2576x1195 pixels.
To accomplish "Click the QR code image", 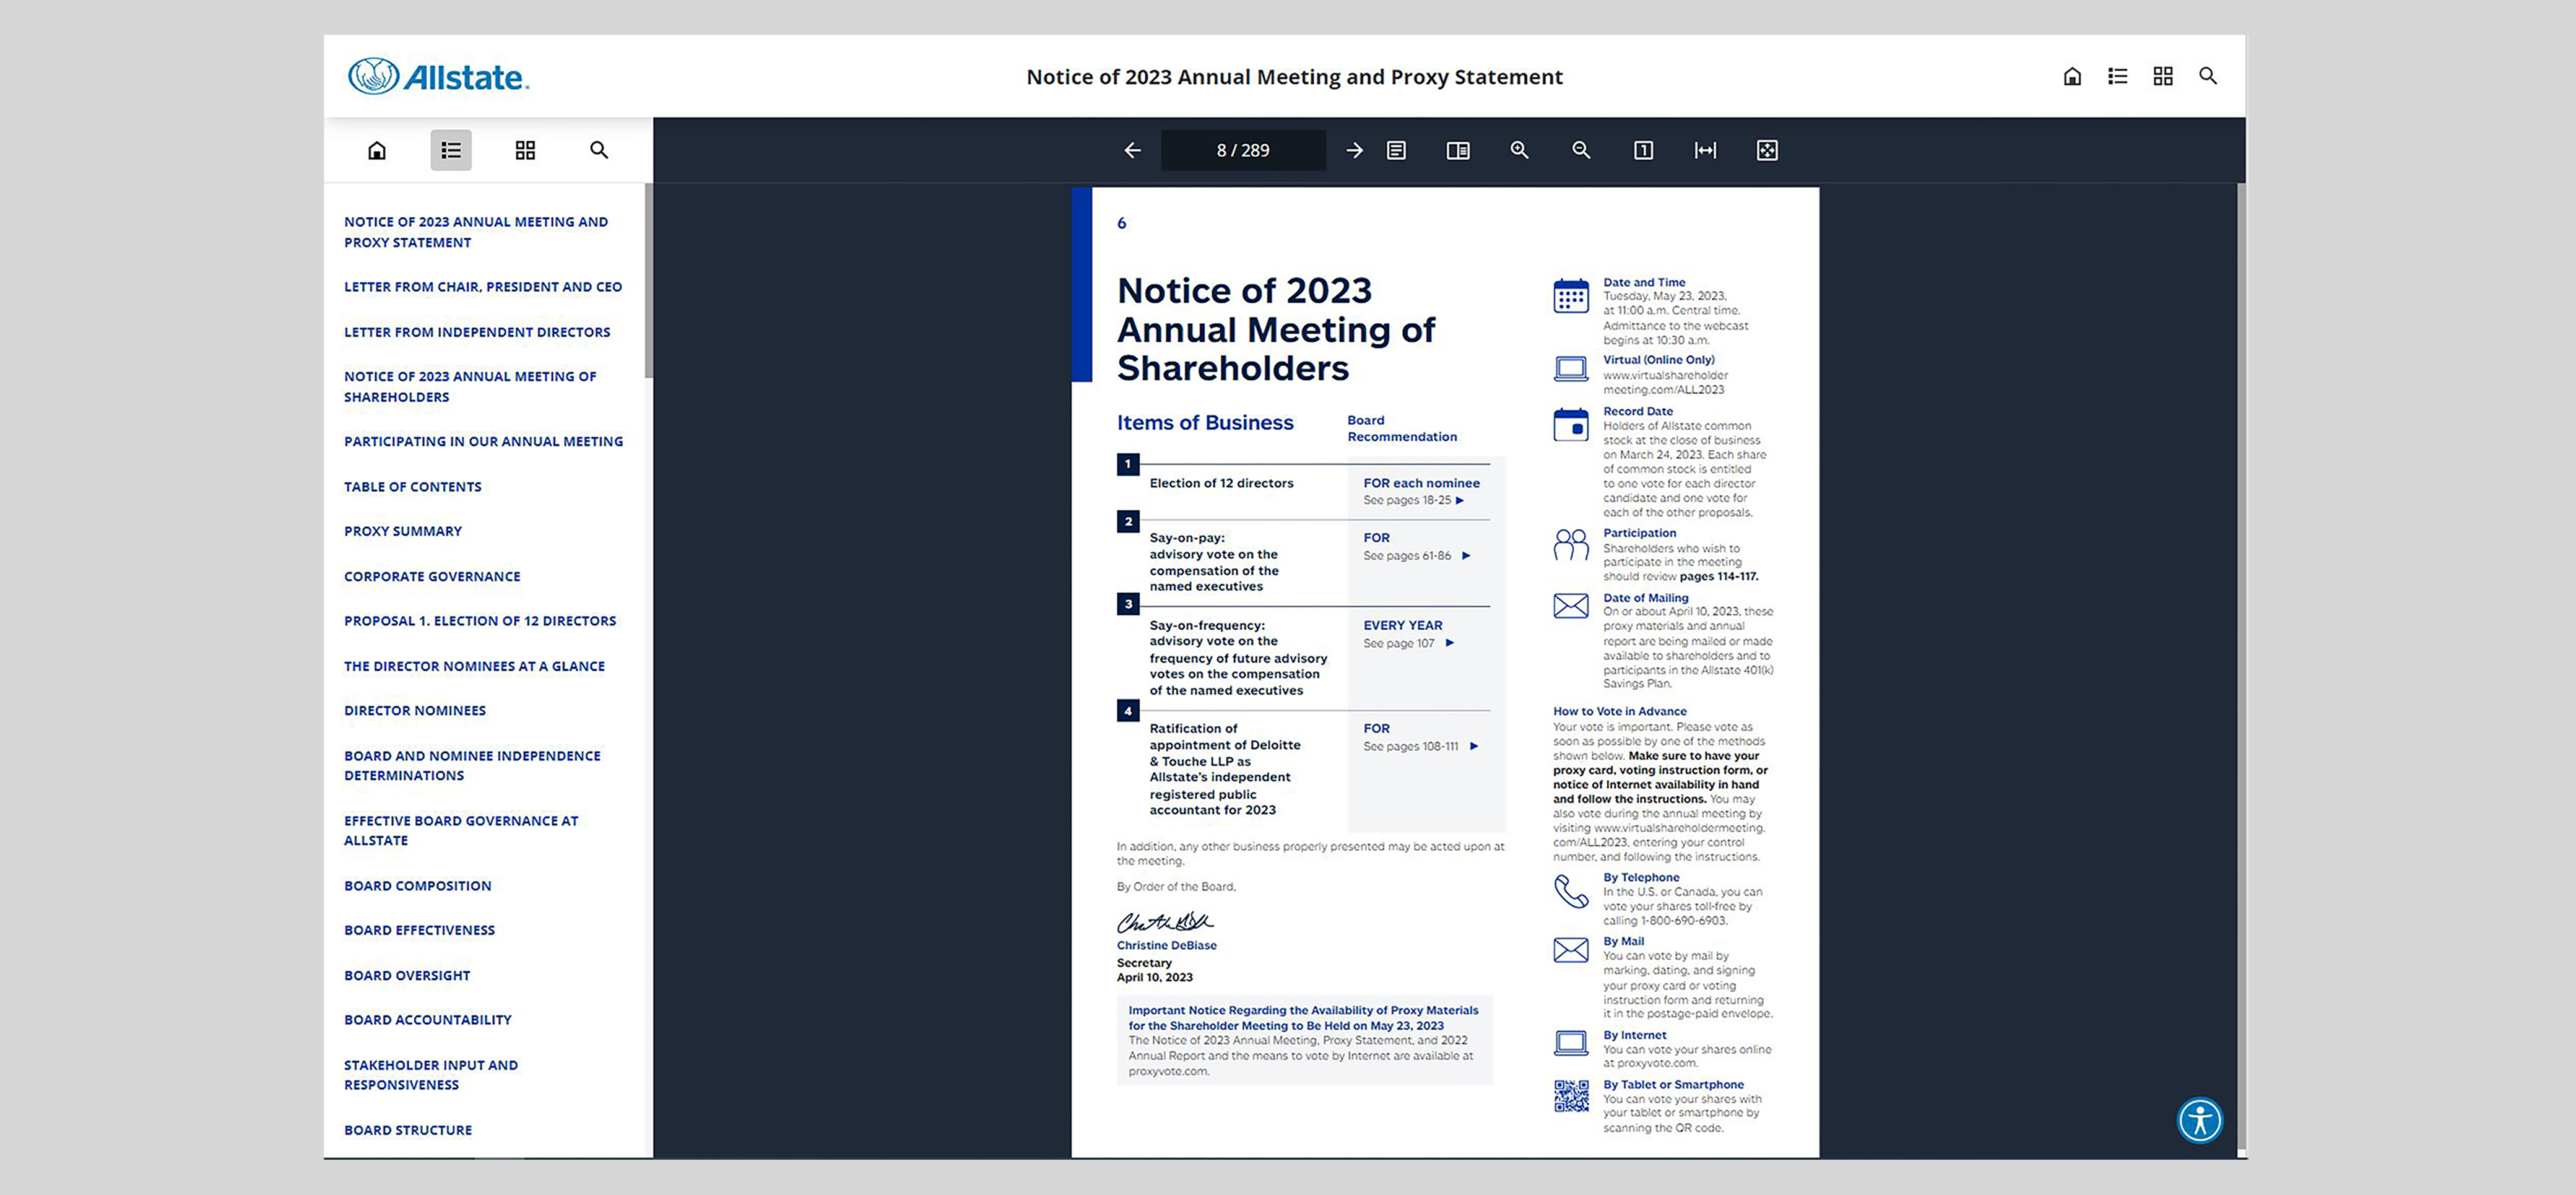I will 1571,1096.
